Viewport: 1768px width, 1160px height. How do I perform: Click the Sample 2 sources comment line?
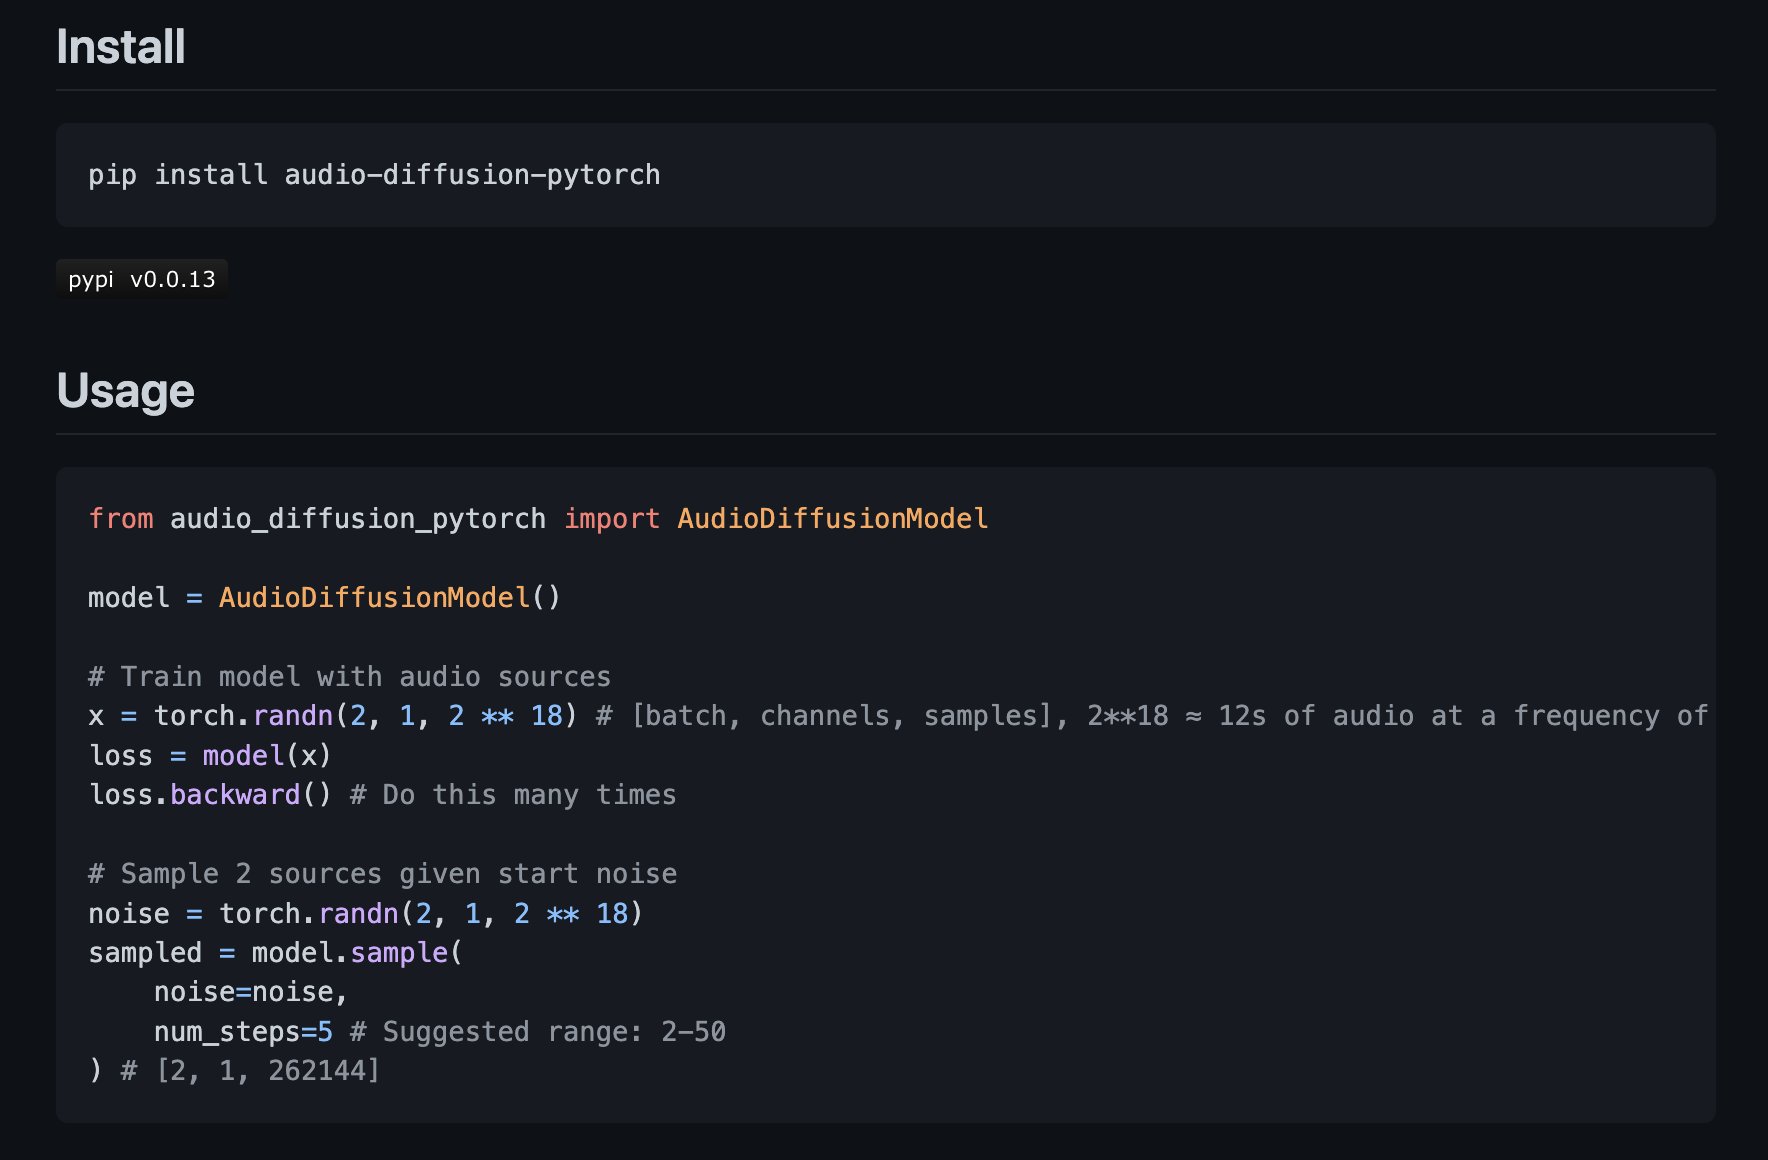tap(383, 873)
